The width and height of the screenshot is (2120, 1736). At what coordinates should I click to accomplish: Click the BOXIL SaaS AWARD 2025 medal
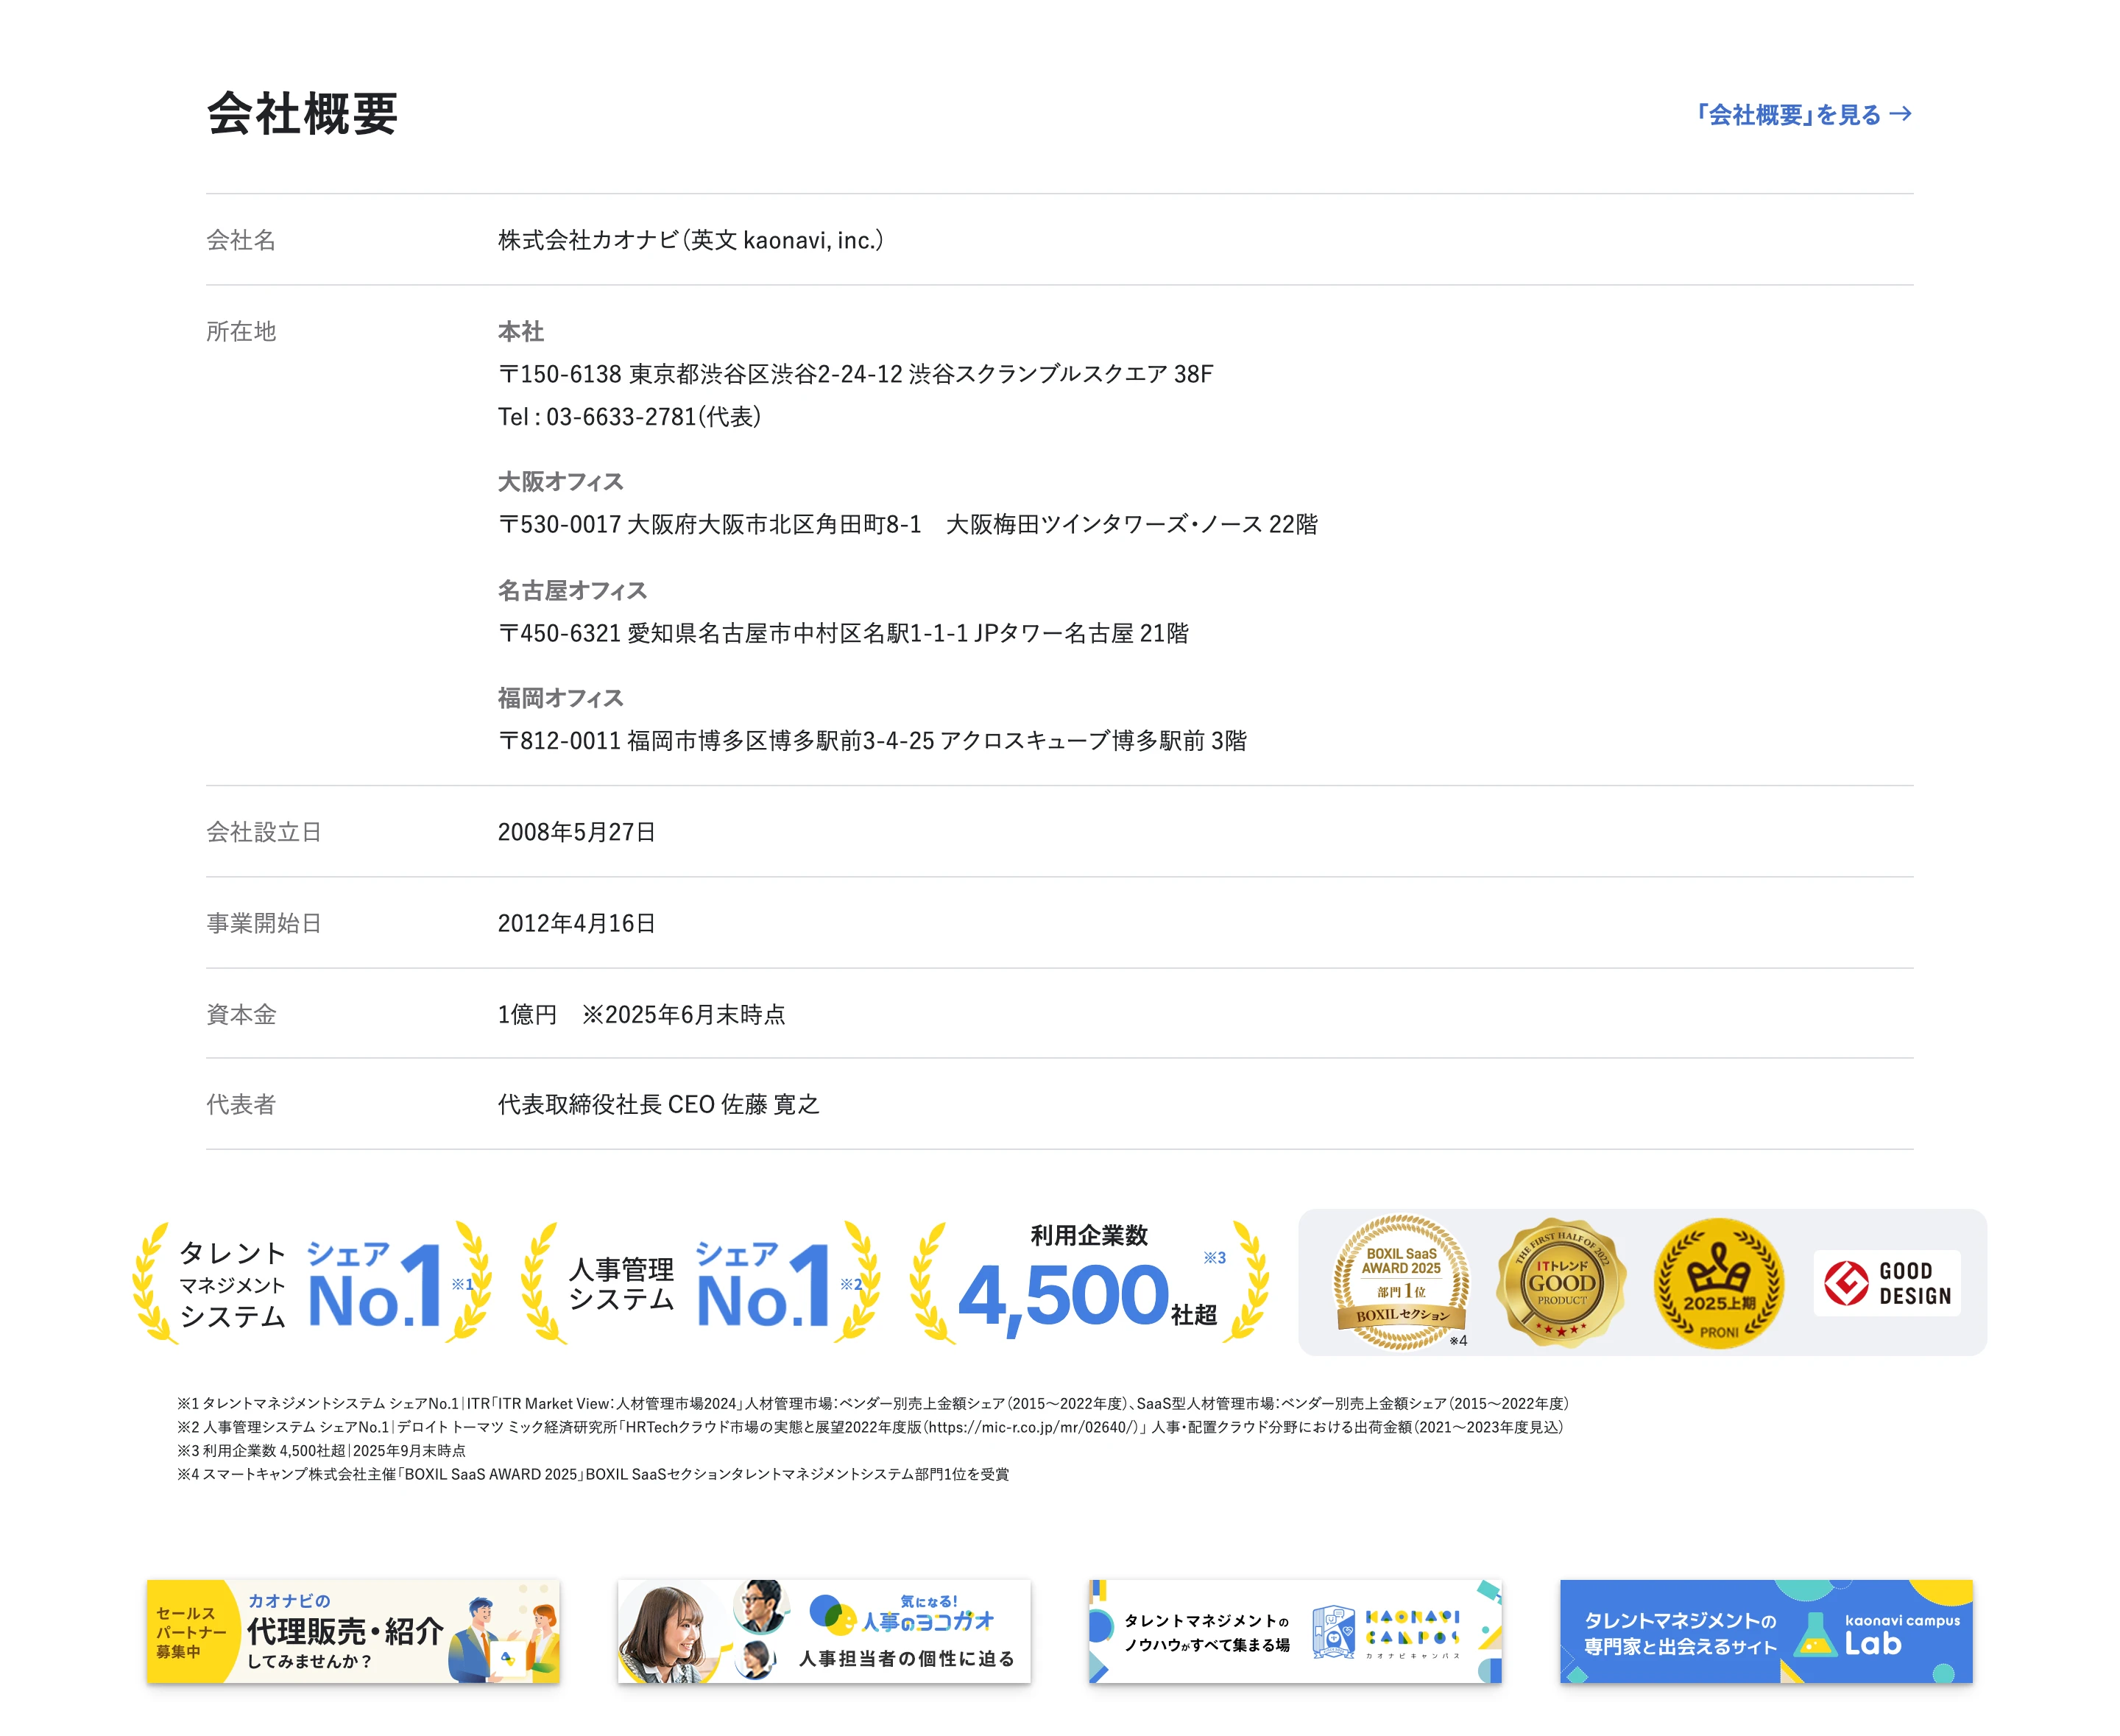pyautogui.click(x=1402, y=1283)
